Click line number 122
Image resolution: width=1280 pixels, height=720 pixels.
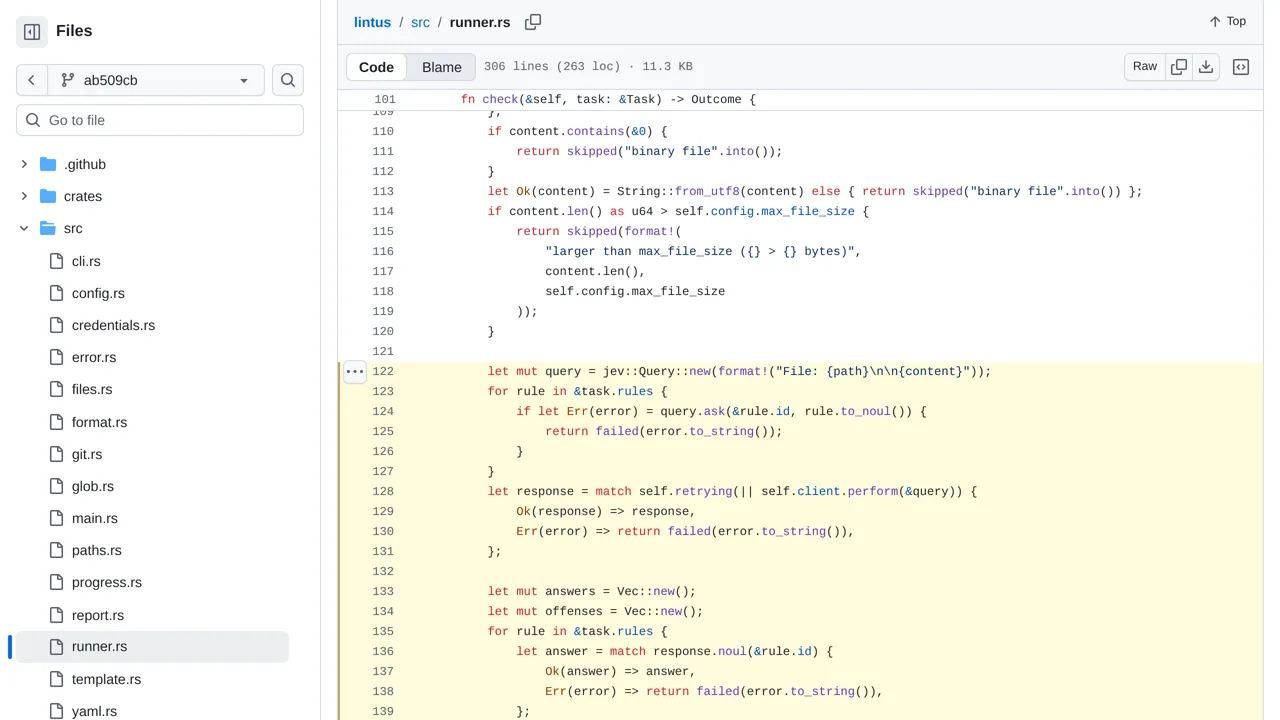pos(382,371)
